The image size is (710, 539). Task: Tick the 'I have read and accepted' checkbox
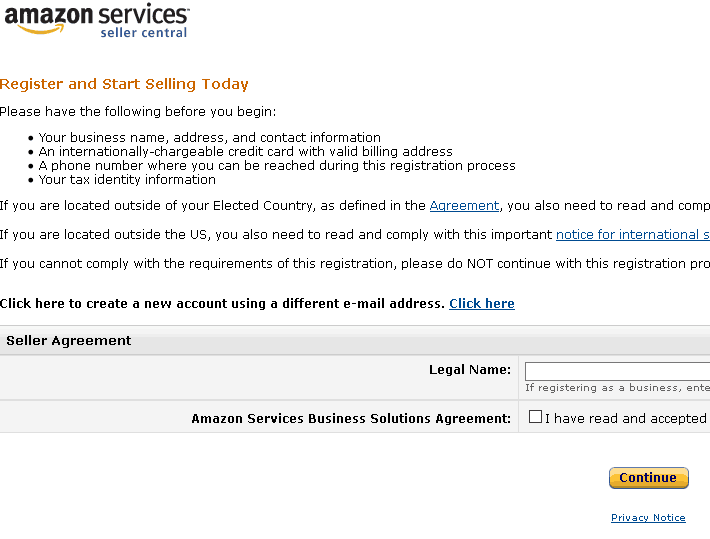coord(536,417)
